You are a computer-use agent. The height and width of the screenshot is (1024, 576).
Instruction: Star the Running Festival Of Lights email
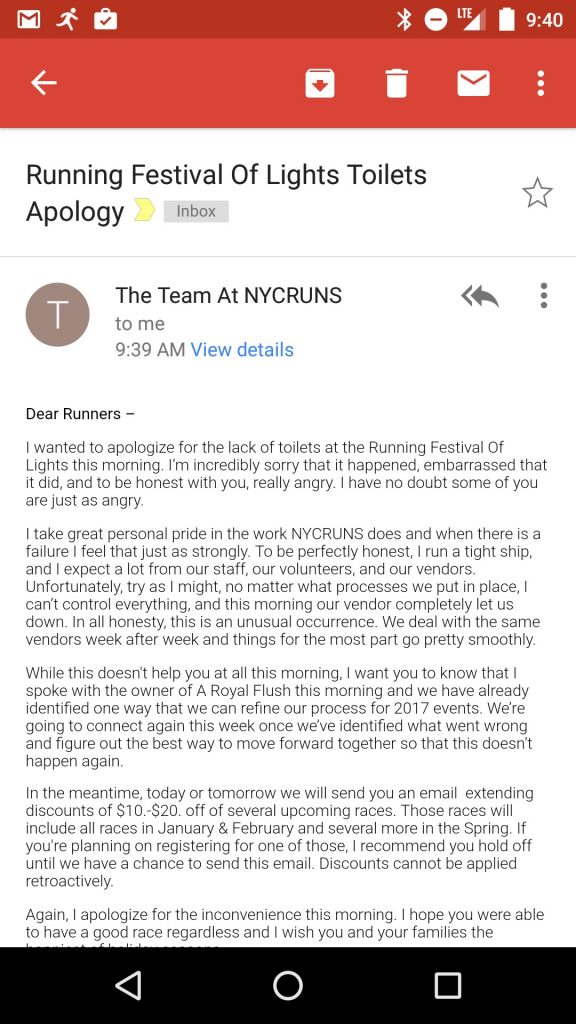537,193
